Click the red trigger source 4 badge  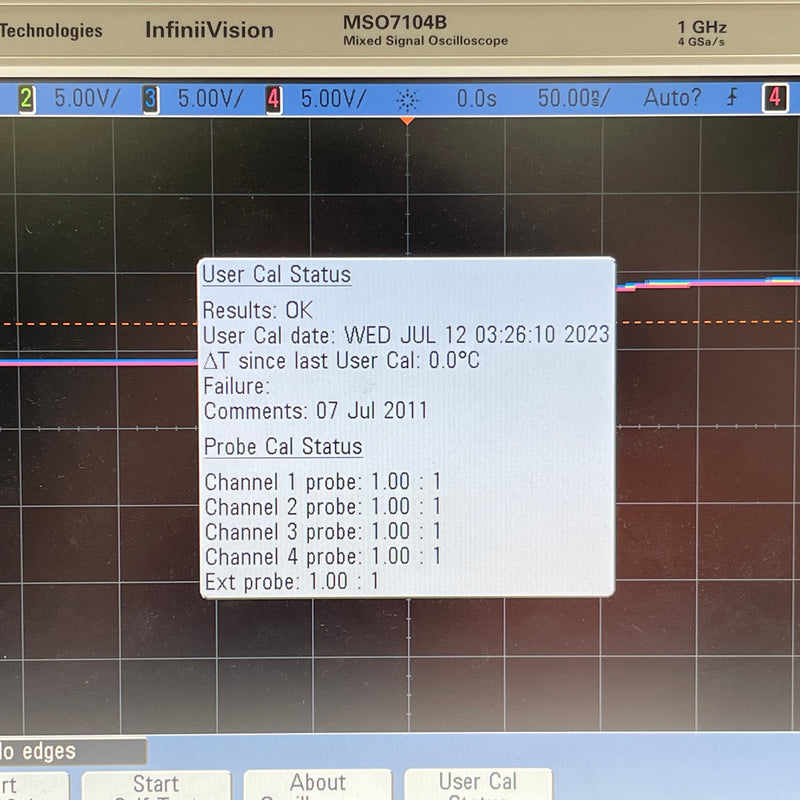(774, 98)
